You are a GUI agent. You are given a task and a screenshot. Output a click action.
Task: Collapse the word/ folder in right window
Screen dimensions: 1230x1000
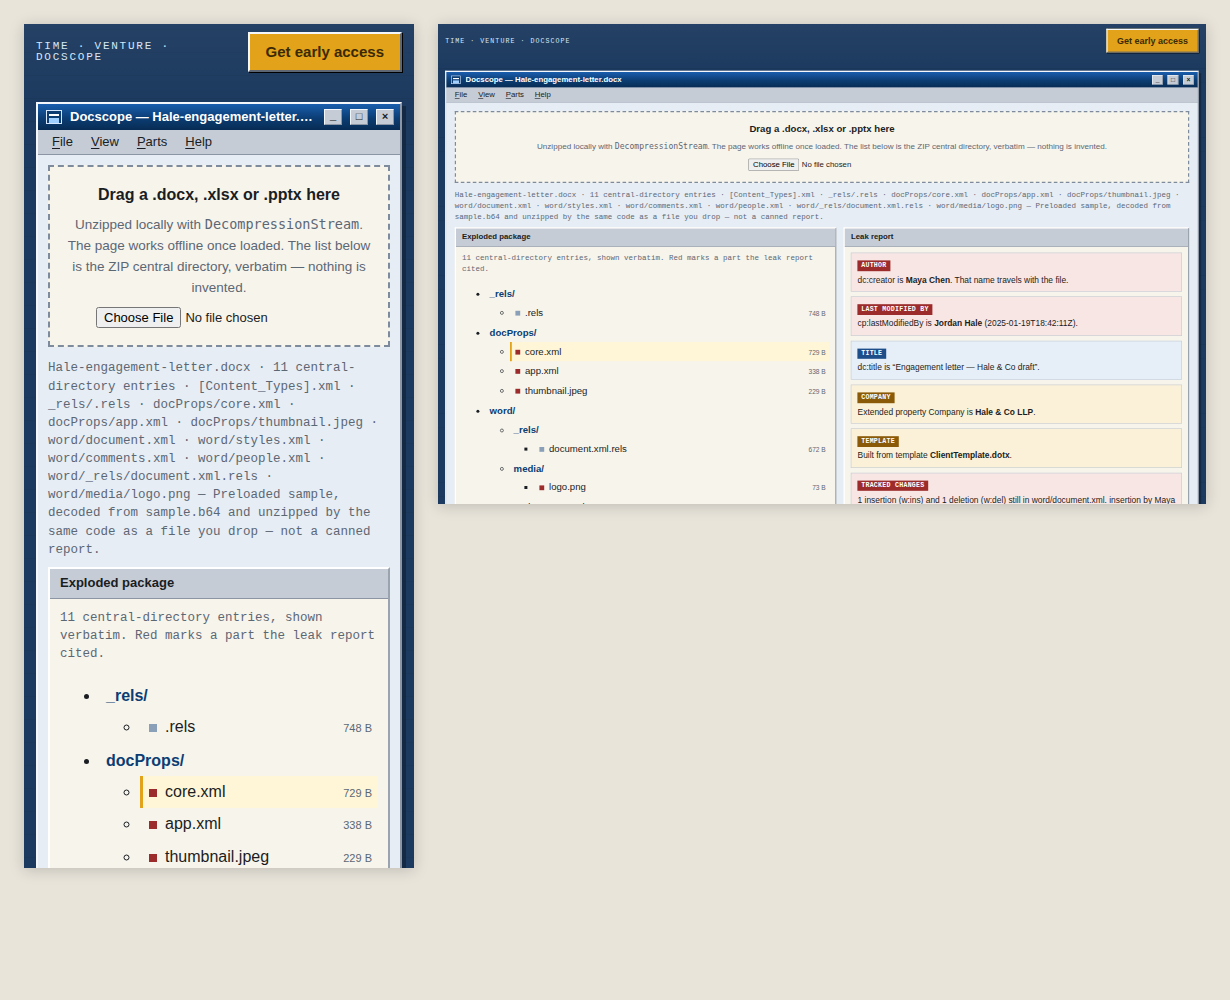click(x=502, y=411)
